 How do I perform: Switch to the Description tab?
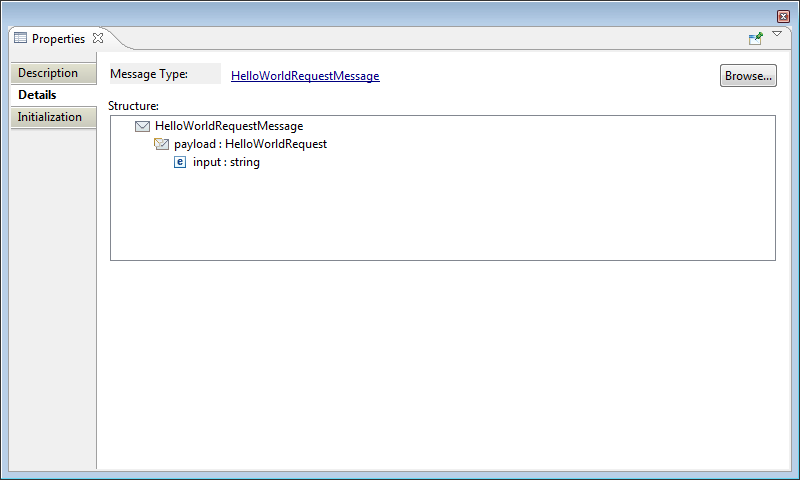click(48, 73)
